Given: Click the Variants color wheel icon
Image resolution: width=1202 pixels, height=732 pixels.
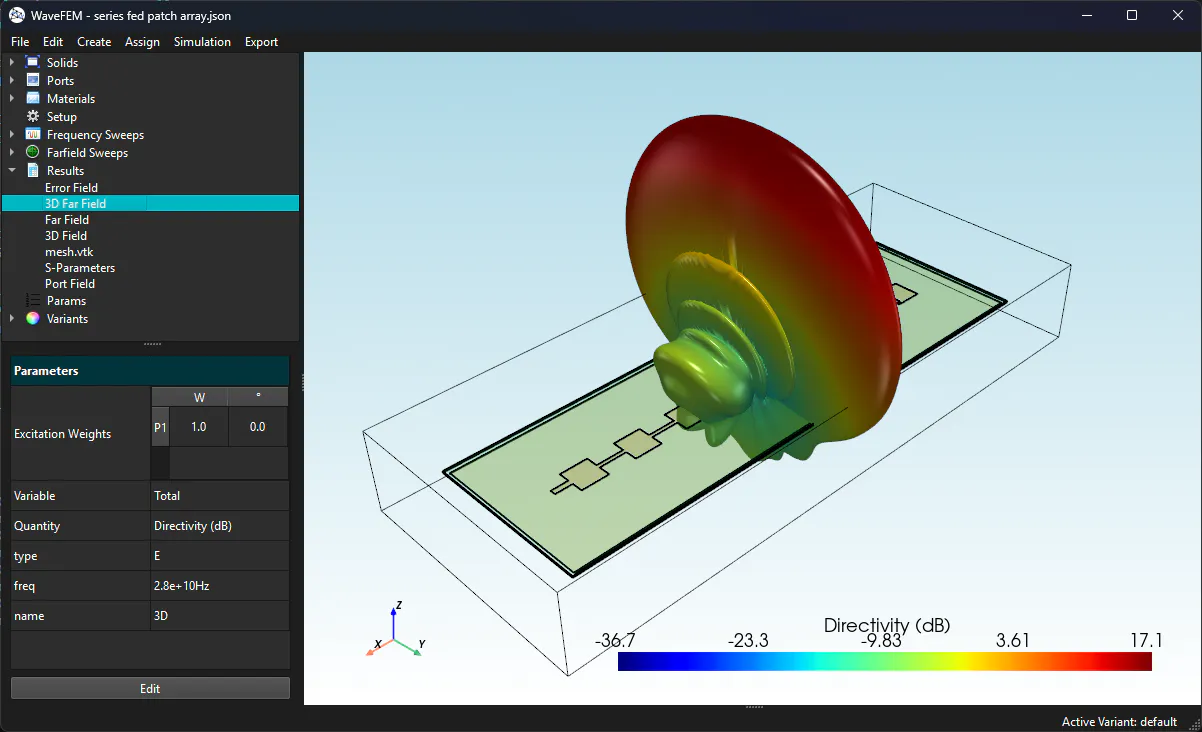Looking at the screenshot, I should pos(33,318).
